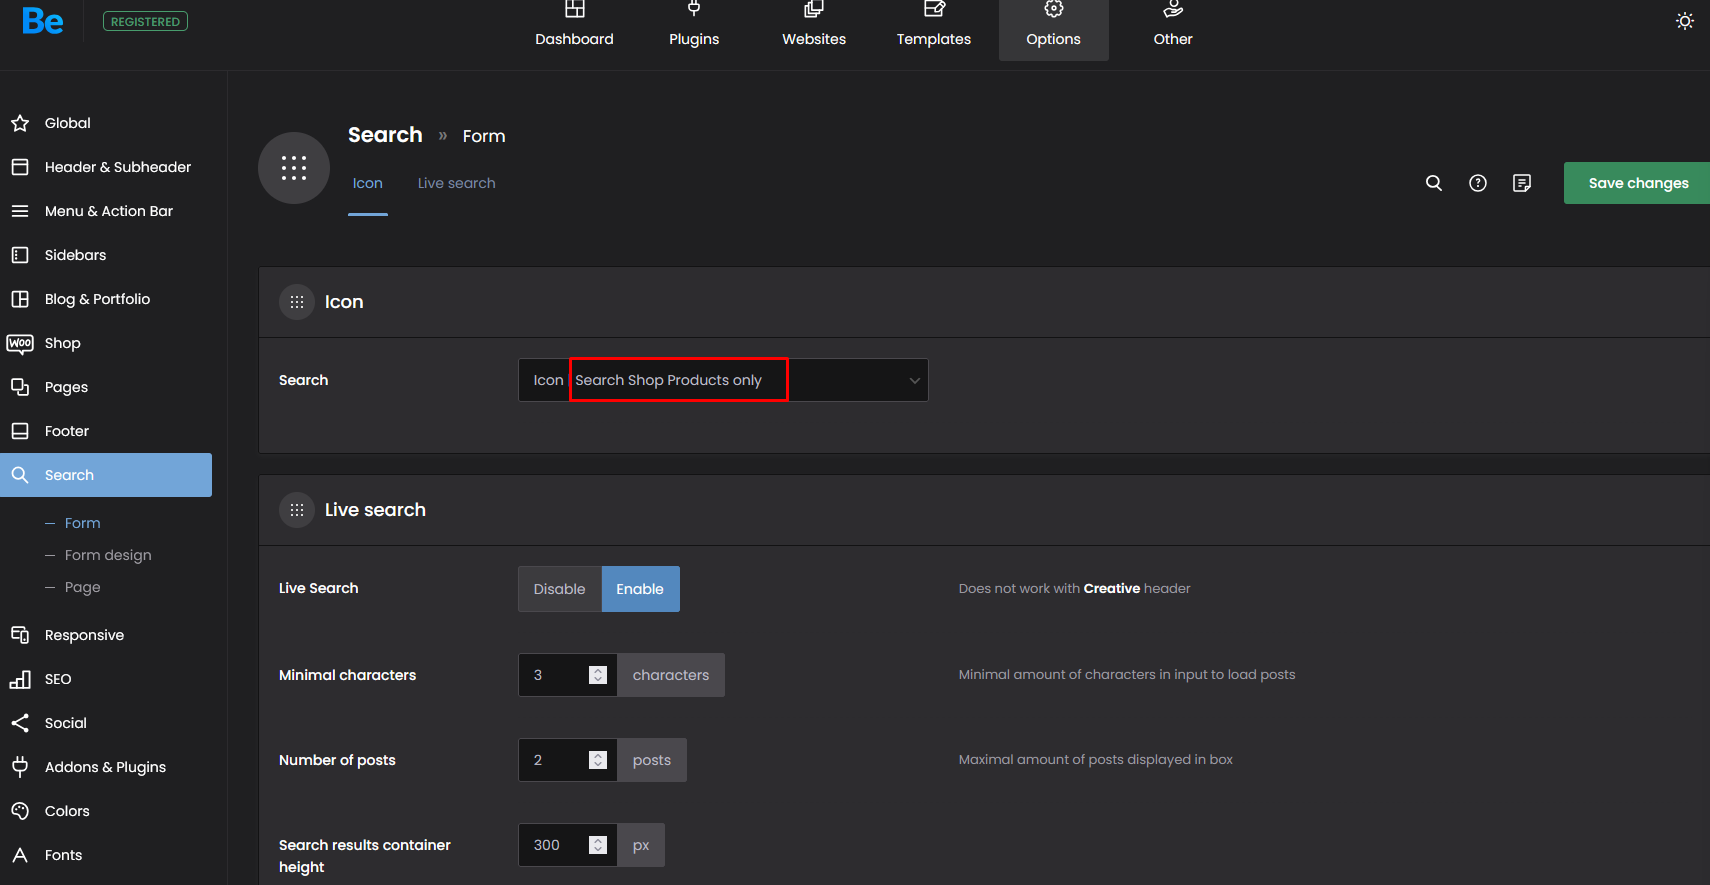Toggle light mode with sun icon
Image resolution: width=1710 pixels, height=885 pixels.
(1685, 21)
